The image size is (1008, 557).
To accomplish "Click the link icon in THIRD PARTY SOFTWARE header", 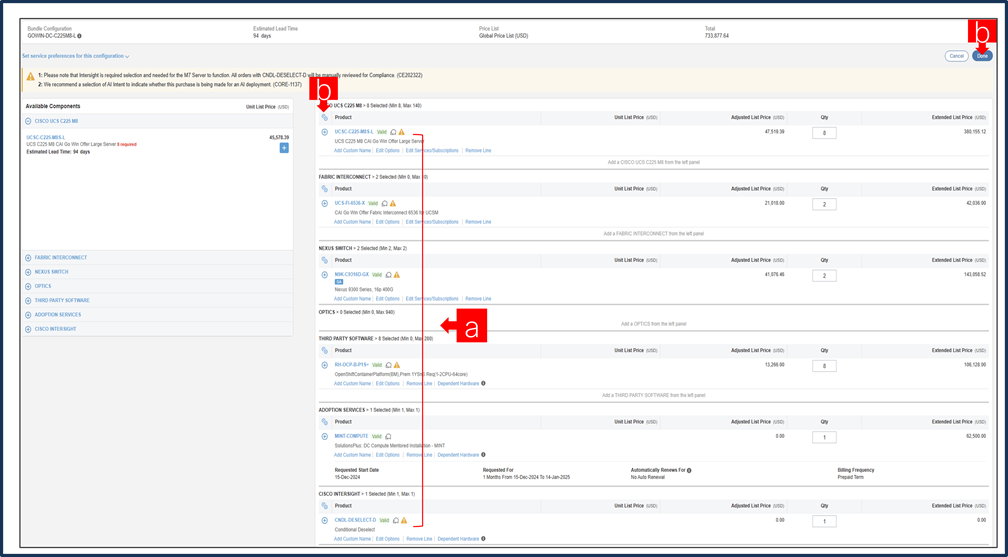I will click(x=325, y=351).
